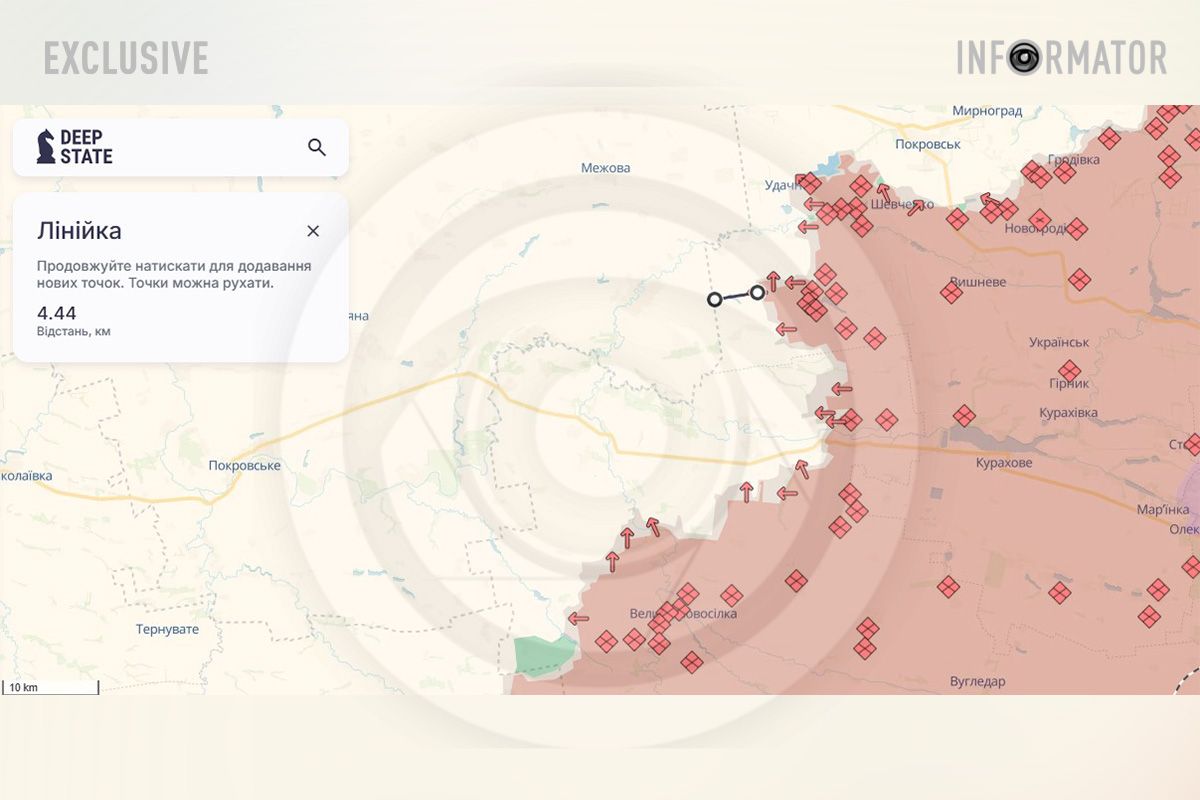Click the Вугледар city label
The width and height of the screenshot is (1200, 800).
(977, 682)
